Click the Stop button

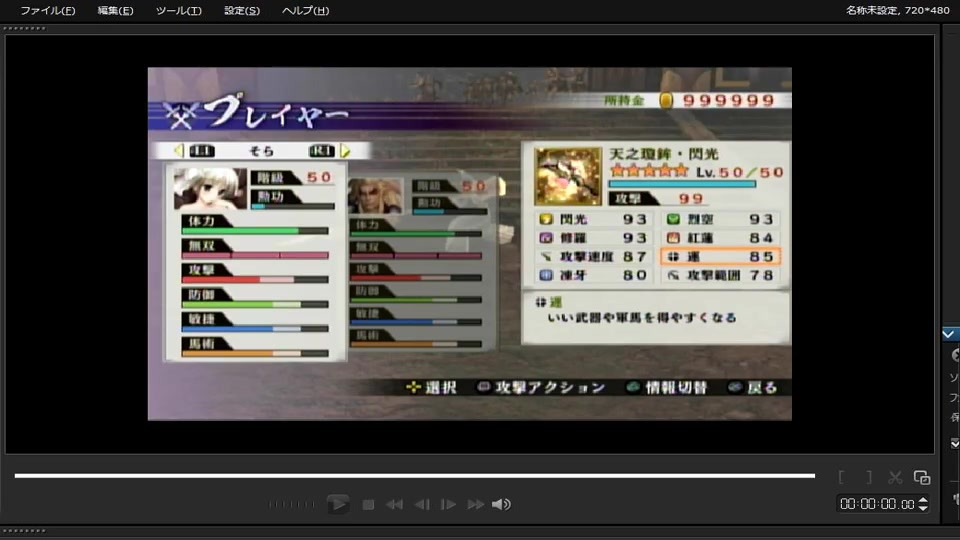pyautogui.click(x=368, y=504)
